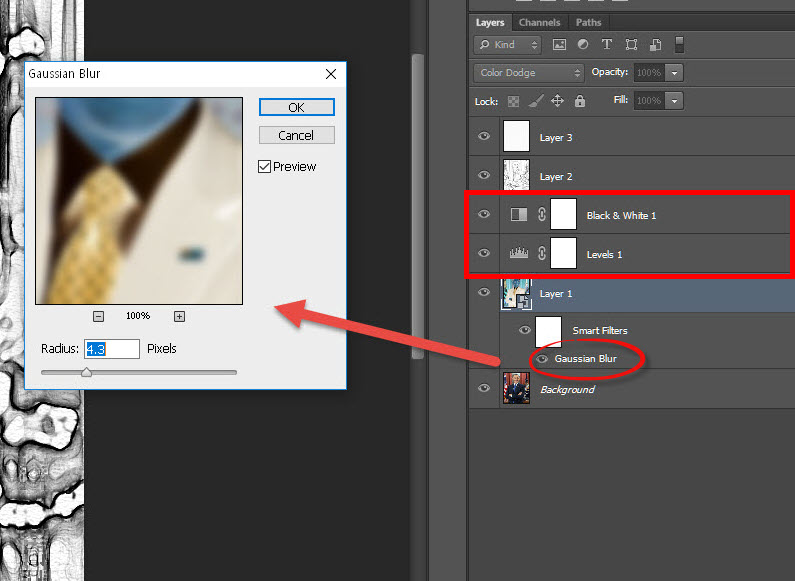Click the Opacity value field

tap(649, 73)
